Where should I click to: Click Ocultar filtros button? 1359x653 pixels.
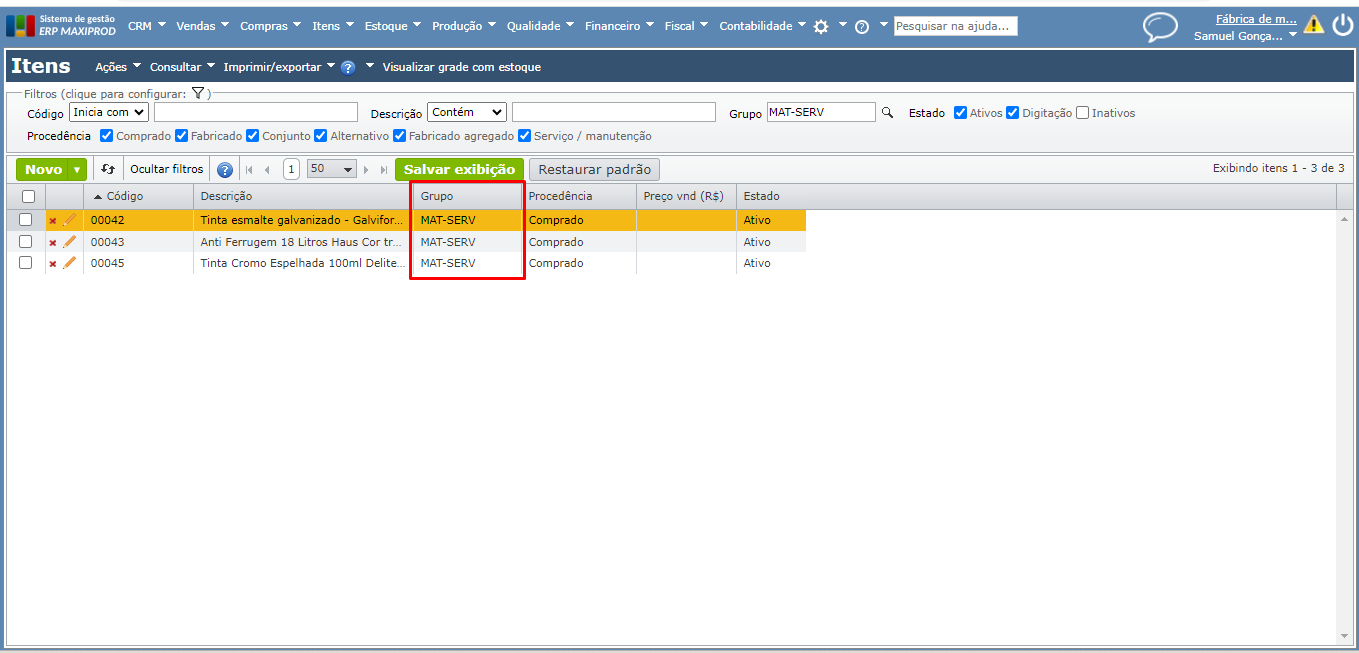tap(166, 170)
